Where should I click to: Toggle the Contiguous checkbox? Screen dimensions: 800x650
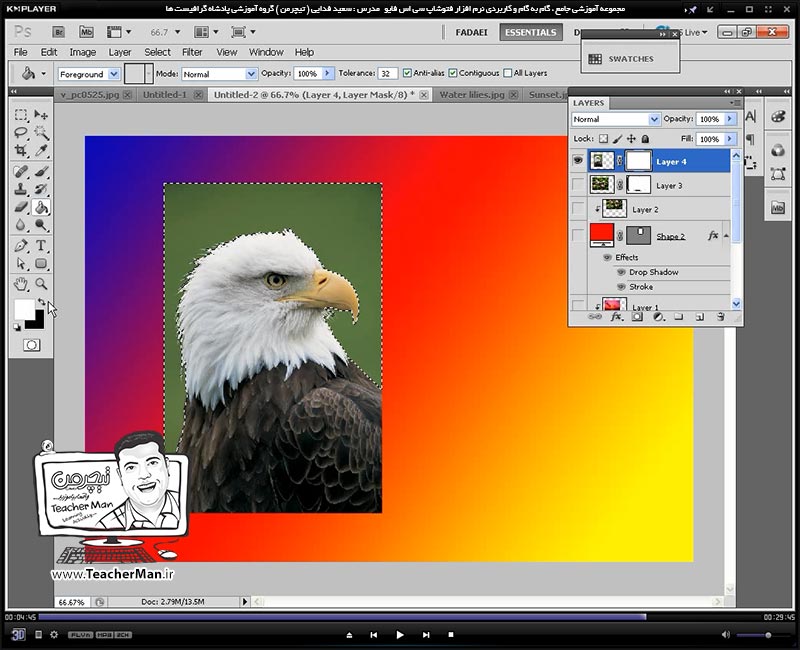click(x=453, y=73)
